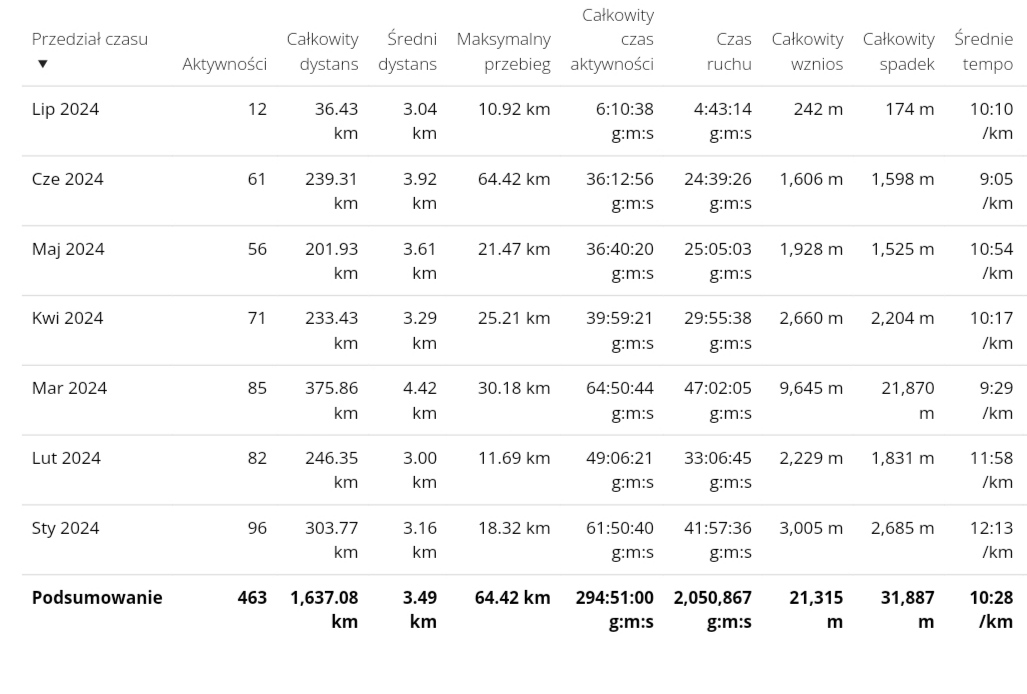1027x694 pixels.
Task: Click the Całkowity dystans column header
Action: 322,52
